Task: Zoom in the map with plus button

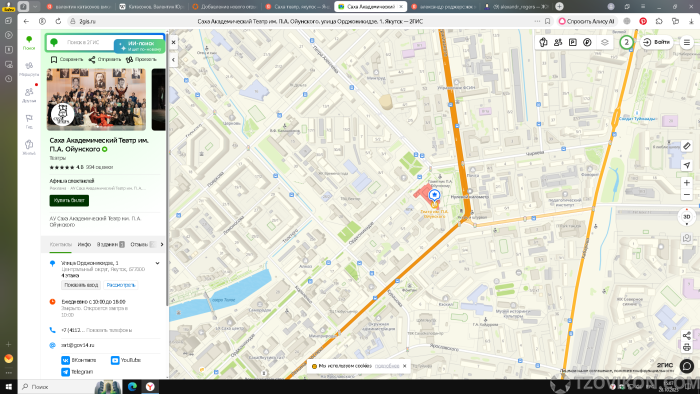Action: (687, 182)
